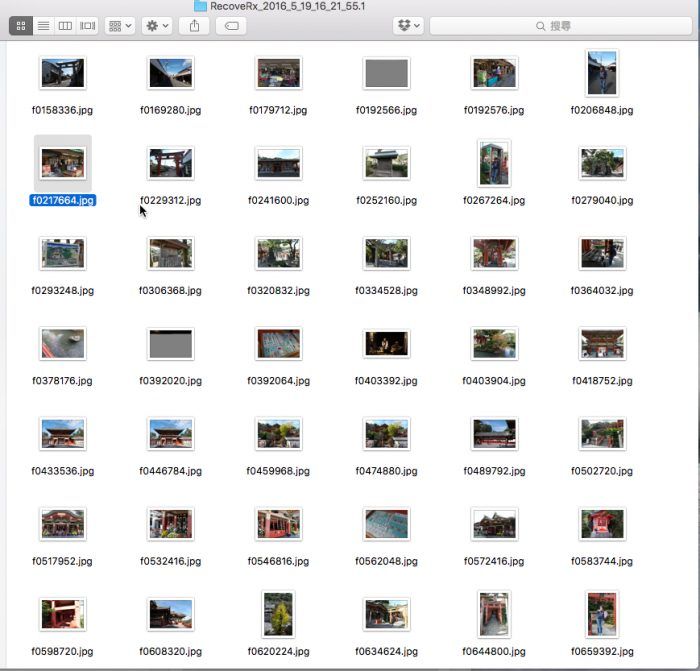Image resolution: width=700 pixels, height=671 pixels.
Task: Select the torii gate thumbnail f0229312.jpg
Action: point(171,163)
